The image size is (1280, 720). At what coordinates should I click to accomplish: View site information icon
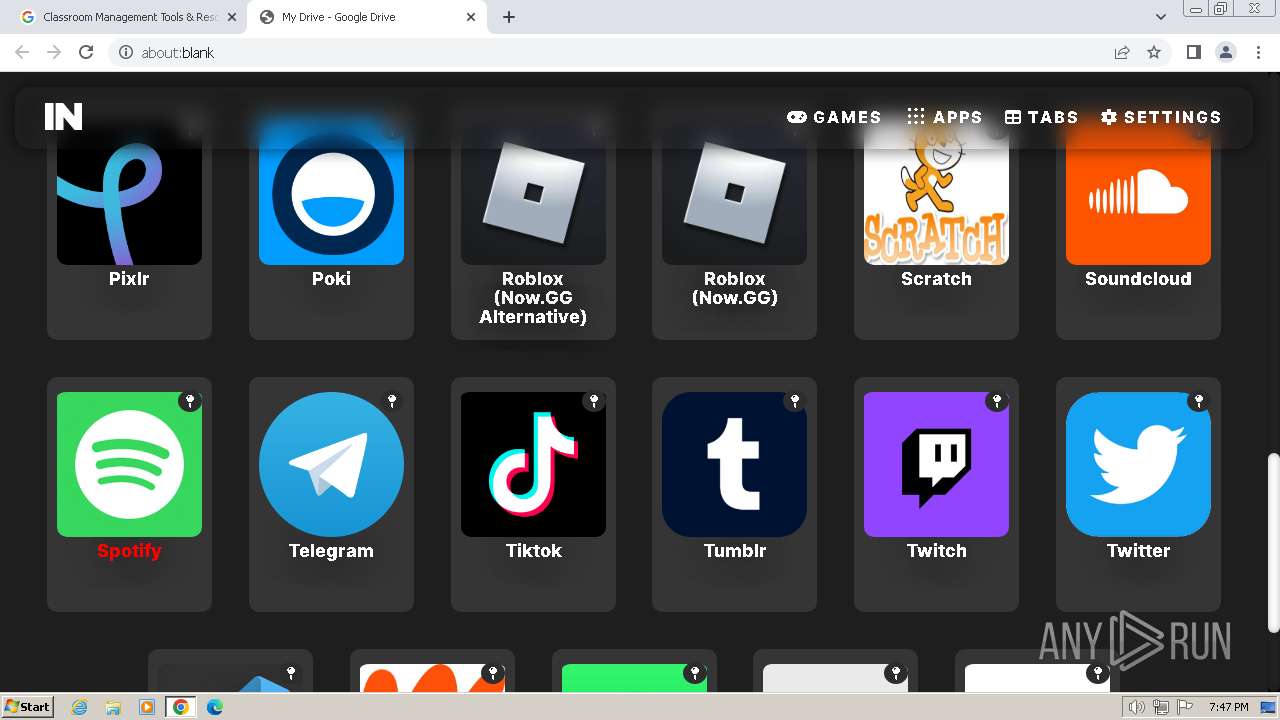[126, 52]
